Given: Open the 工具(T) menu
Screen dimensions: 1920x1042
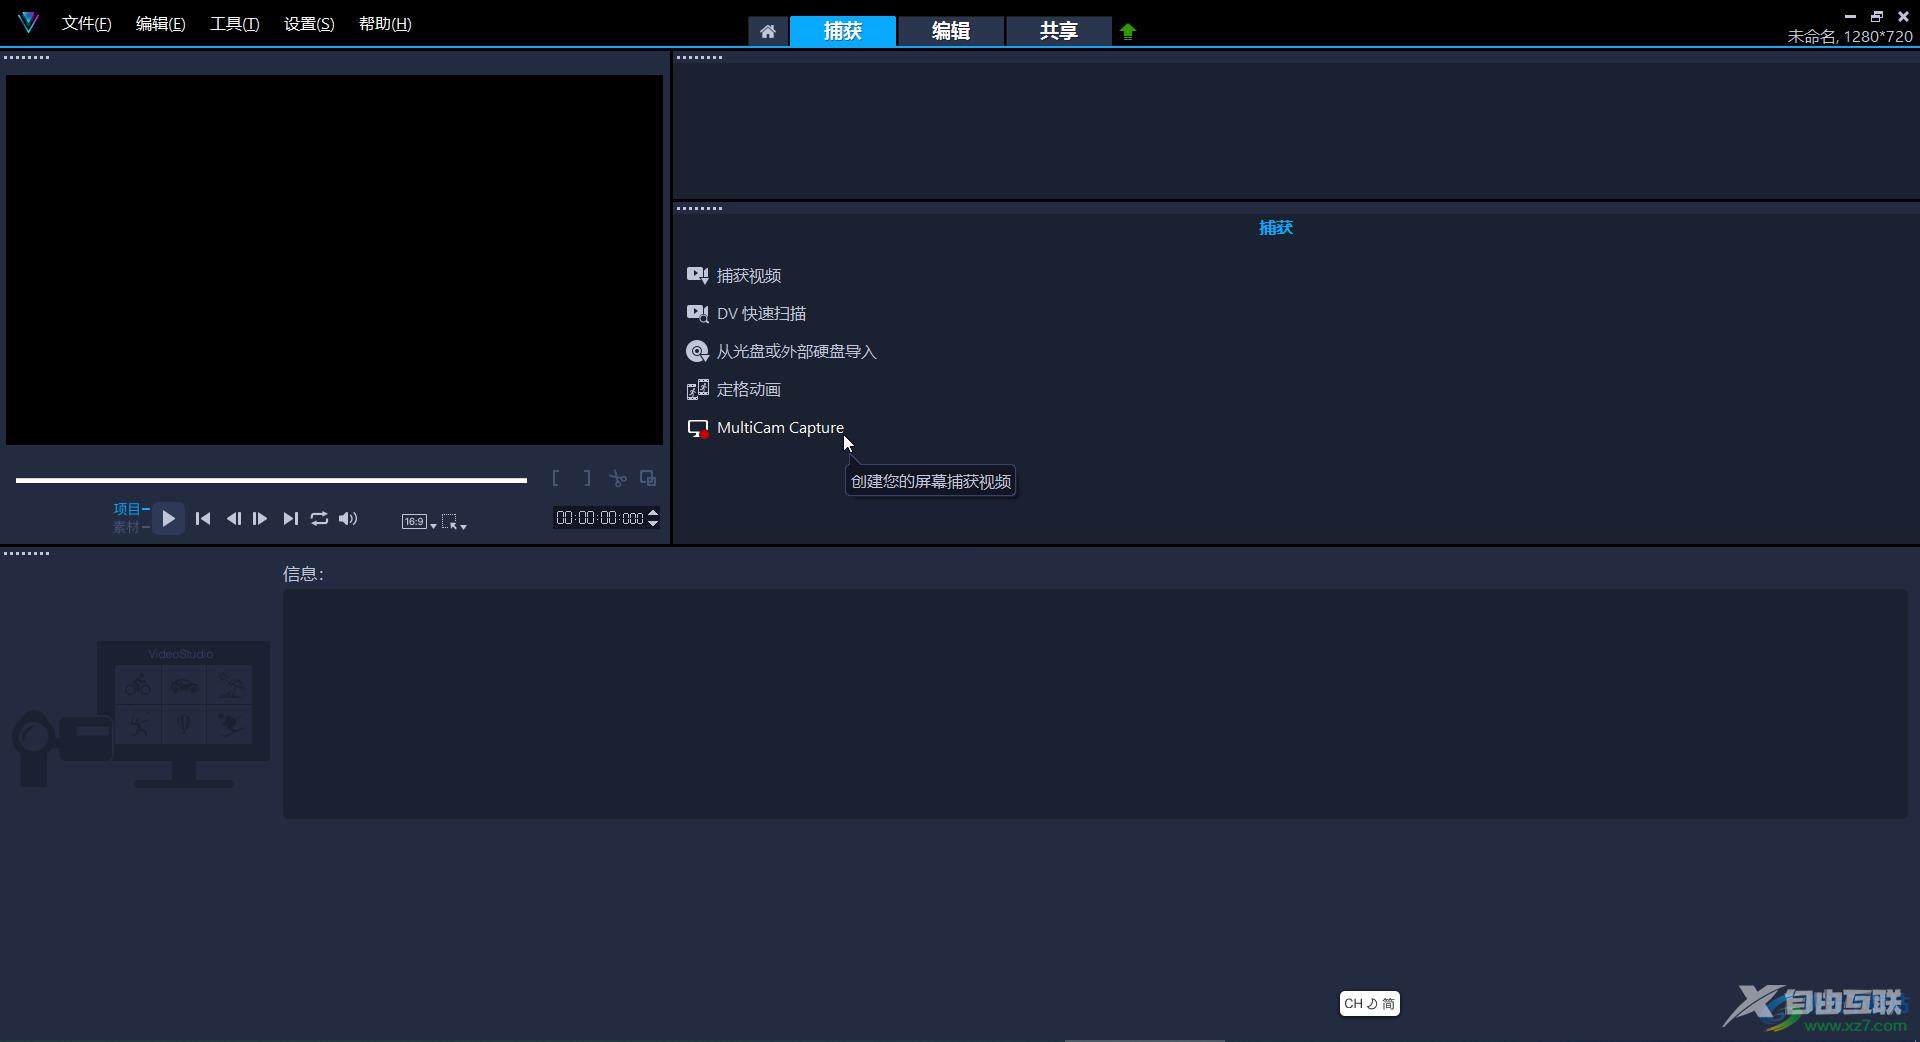Looking at the screenshot, I should 234,24.
